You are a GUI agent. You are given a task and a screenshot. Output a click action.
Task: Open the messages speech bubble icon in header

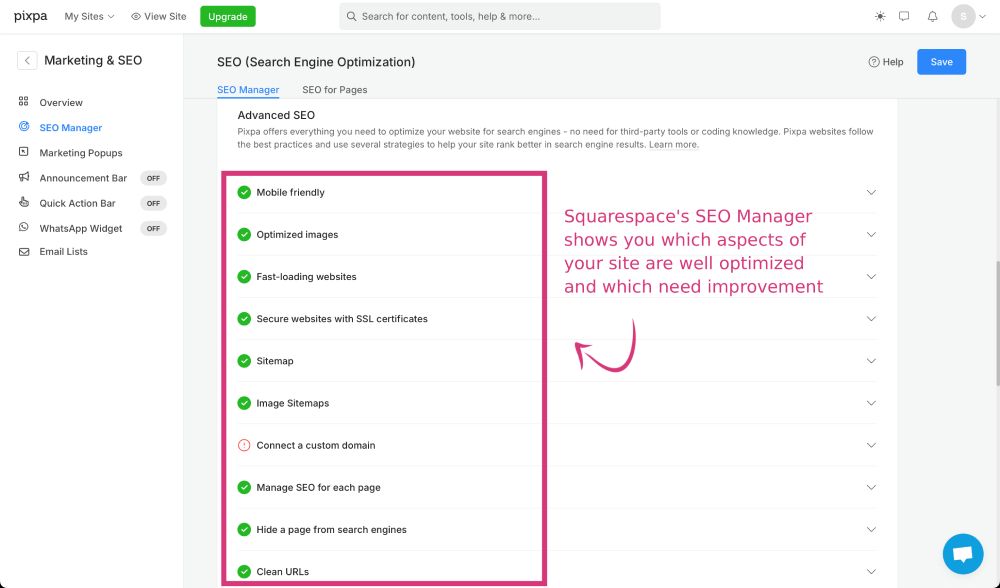click(x=904, y=17)
